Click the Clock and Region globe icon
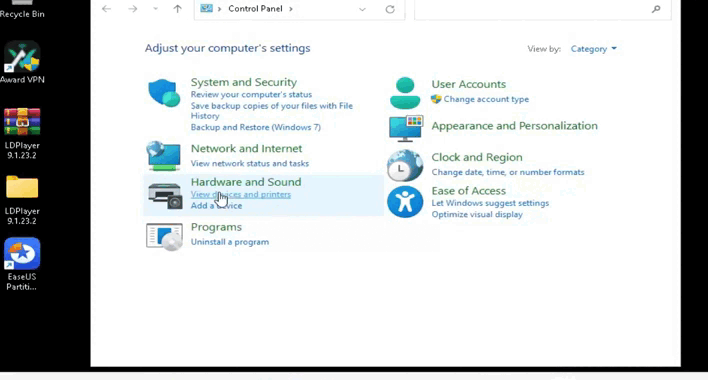The image size is (708, 380). (405, 165)
